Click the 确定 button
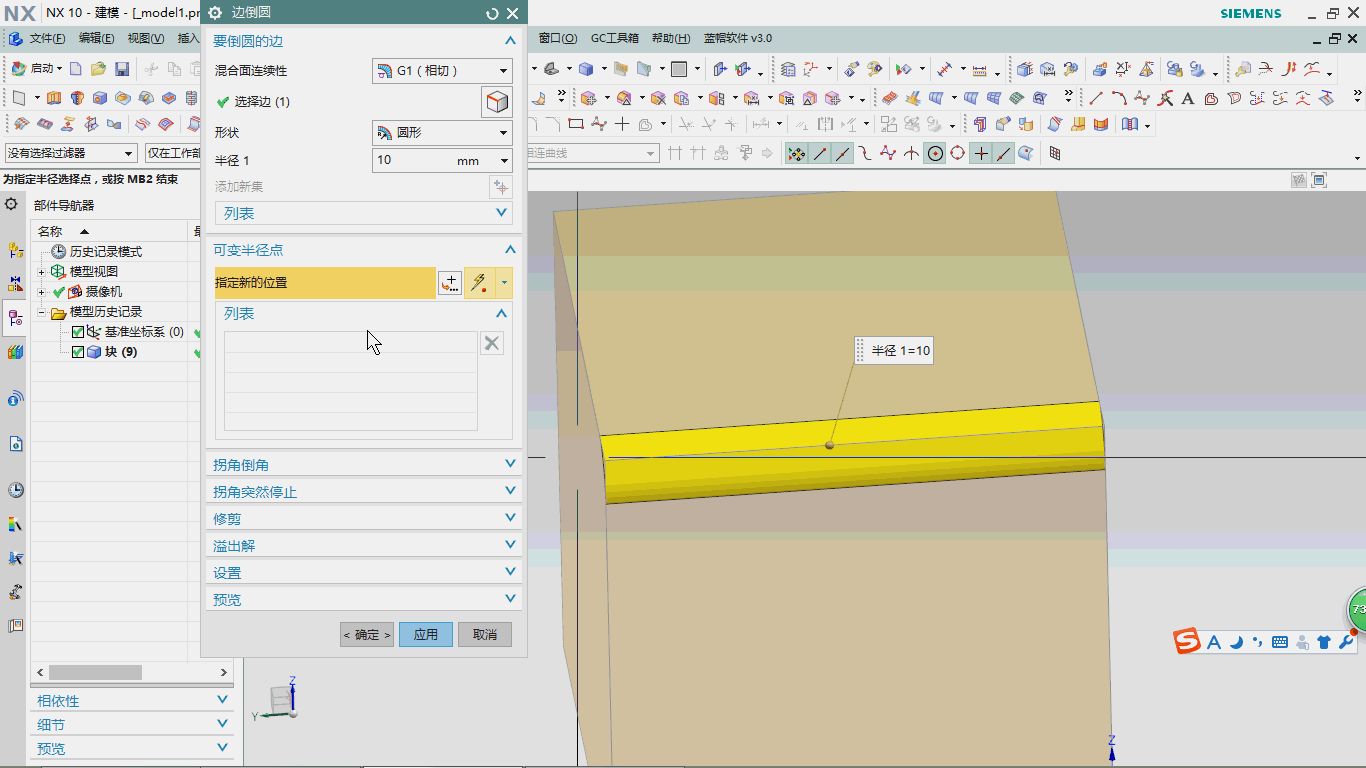1366x768 pixels. pyautogui.click(x=367, y=634)
